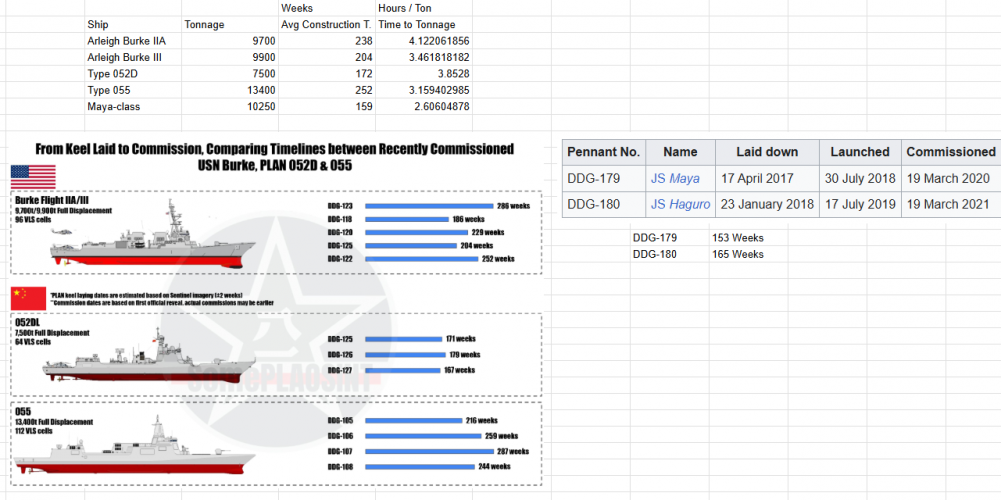Screen dimensions: 1001x500
Task: Select the 'Type 052D' cell
Action: click(x=133, y=74)
